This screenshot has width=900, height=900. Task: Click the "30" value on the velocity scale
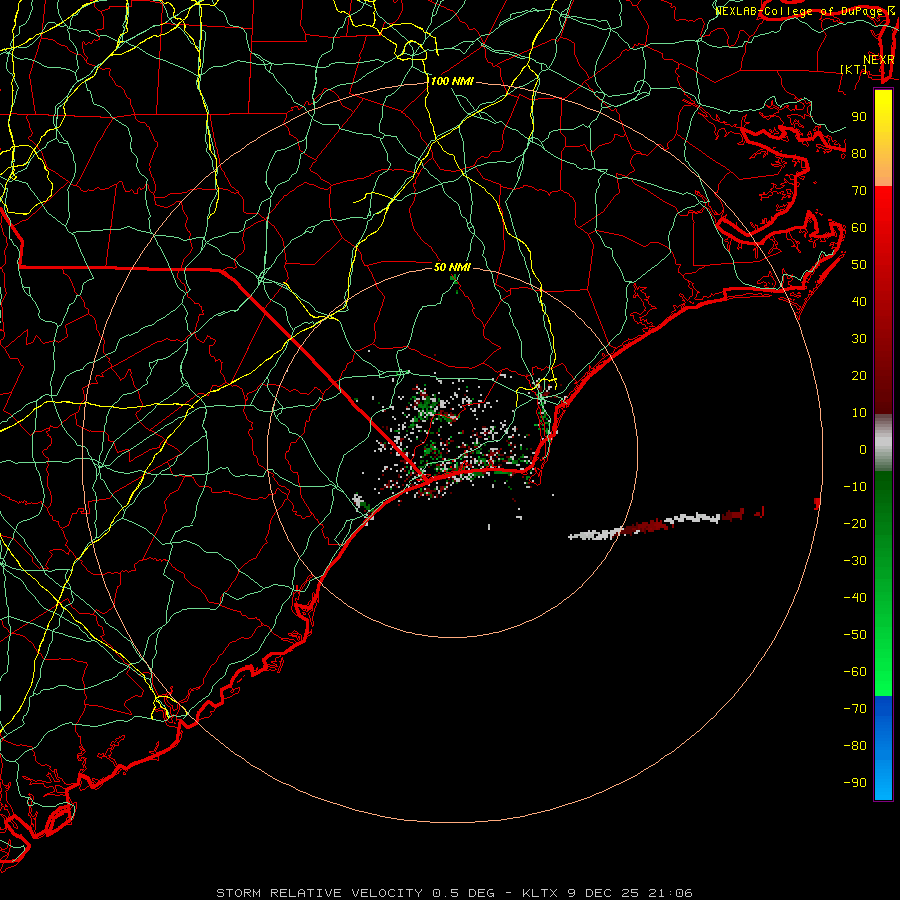click(859, 339)
